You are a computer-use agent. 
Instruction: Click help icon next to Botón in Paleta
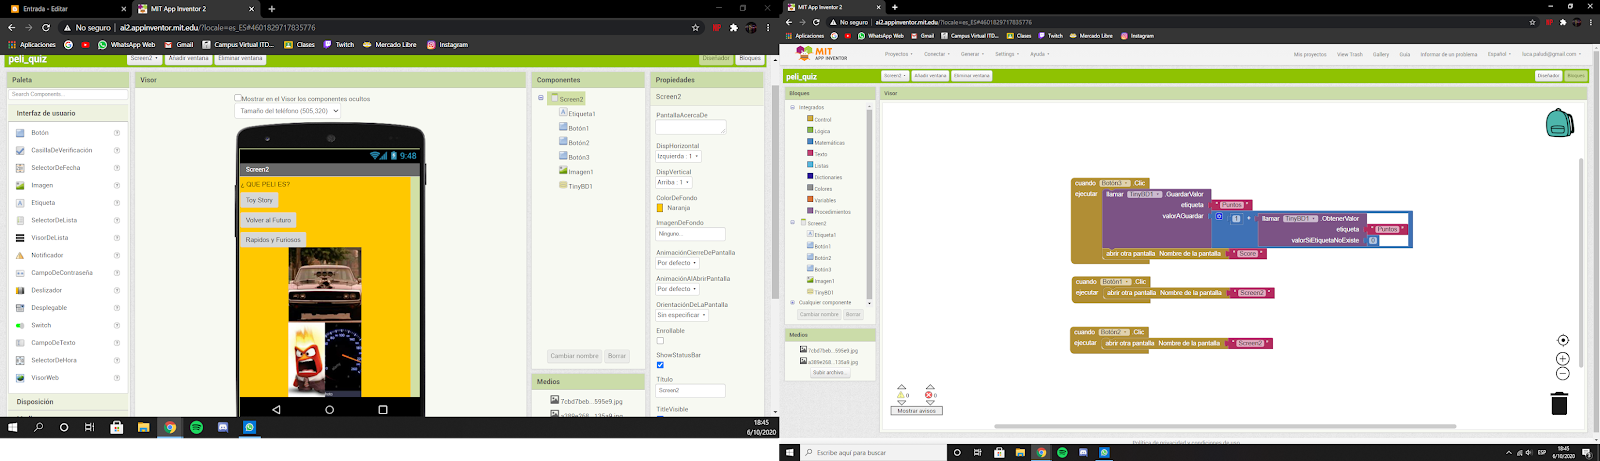coord(117,133)
